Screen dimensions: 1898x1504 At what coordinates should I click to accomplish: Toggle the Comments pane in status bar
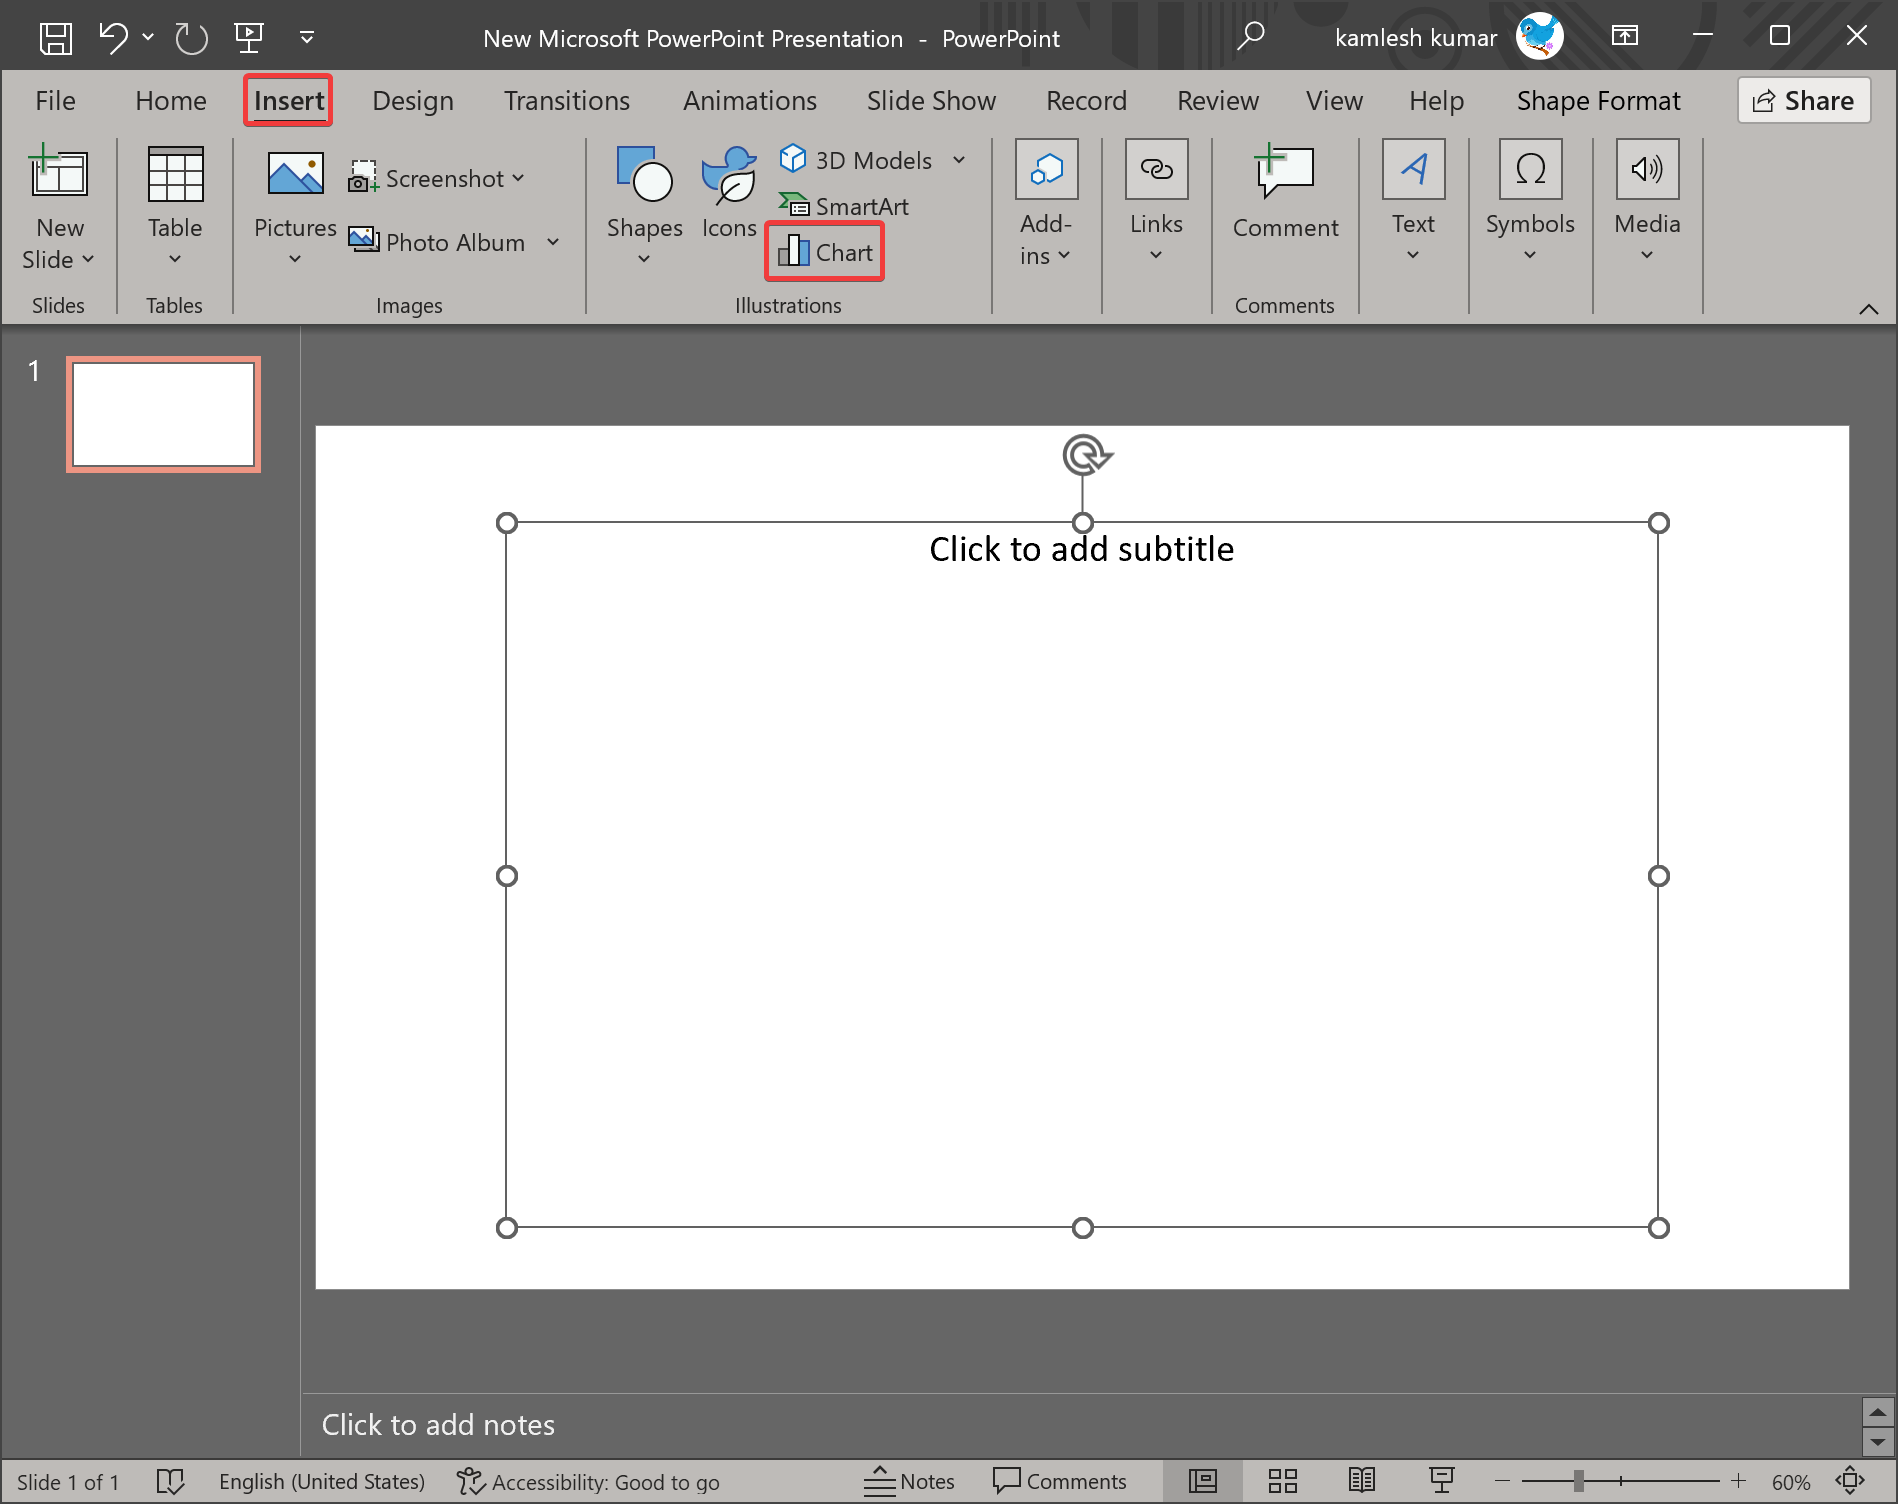(x=1060, y=1481)
